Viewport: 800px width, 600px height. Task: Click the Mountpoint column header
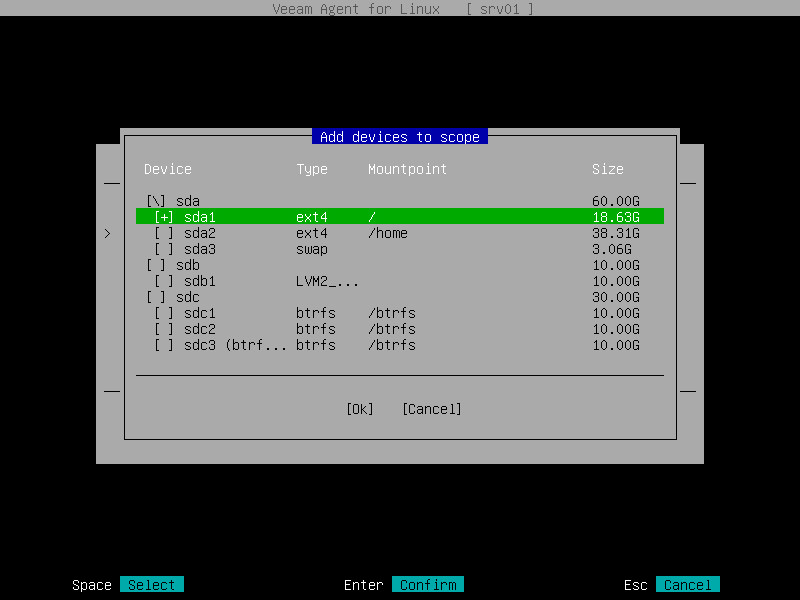(407, 169)
